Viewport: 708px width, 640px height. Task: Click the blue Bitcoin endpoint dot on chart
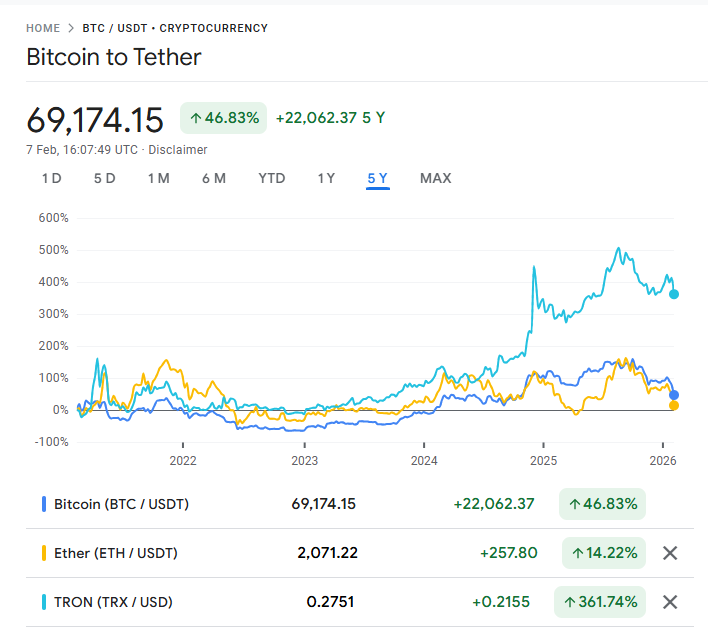(x=674, y=395)
